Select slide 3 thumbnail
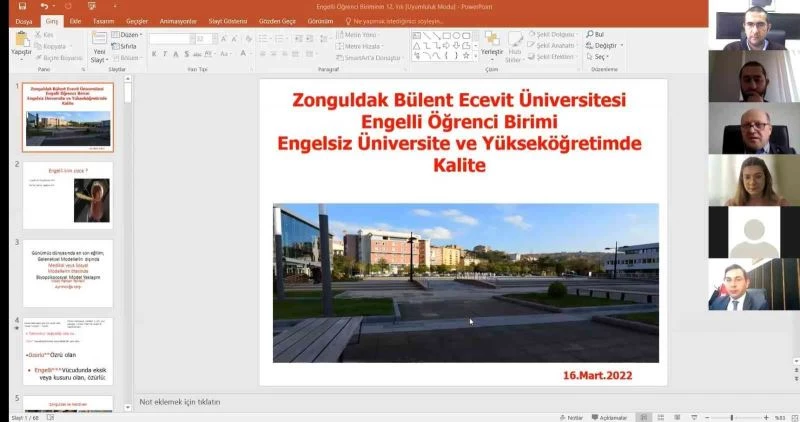 pyautogui.click(x=68, y=274)
